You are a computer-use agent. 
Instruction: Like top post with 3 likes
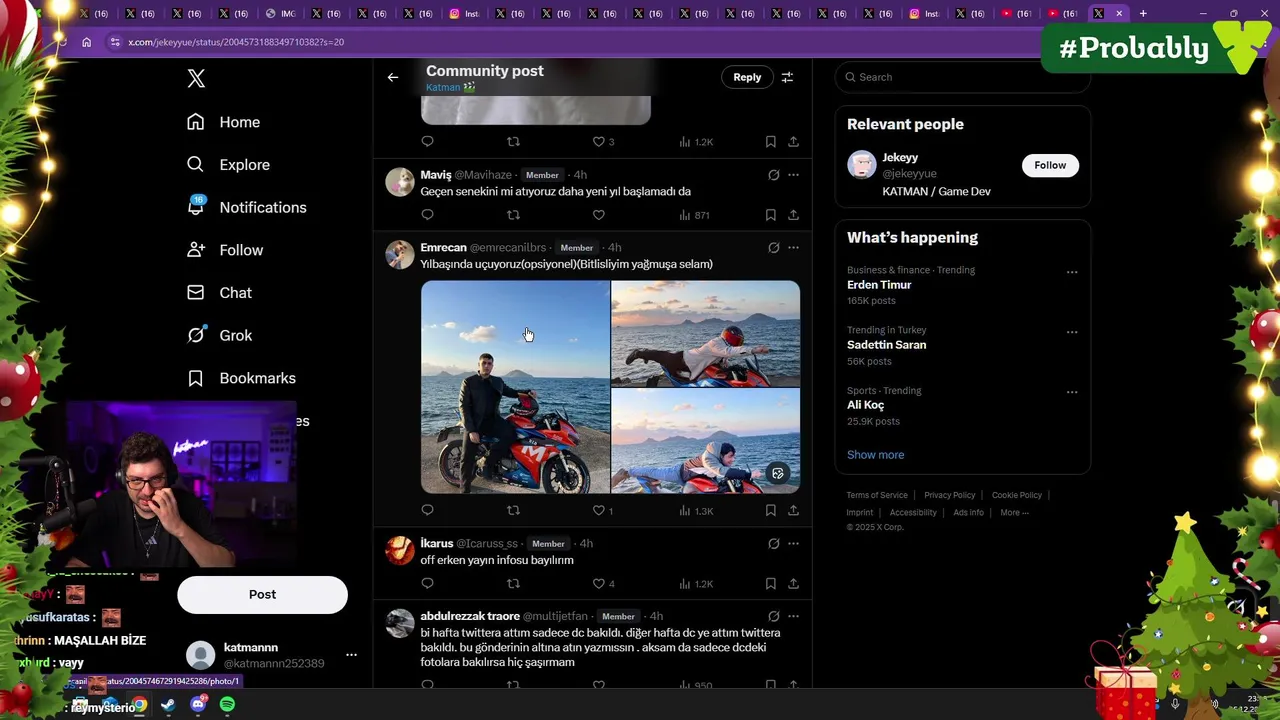602,142
